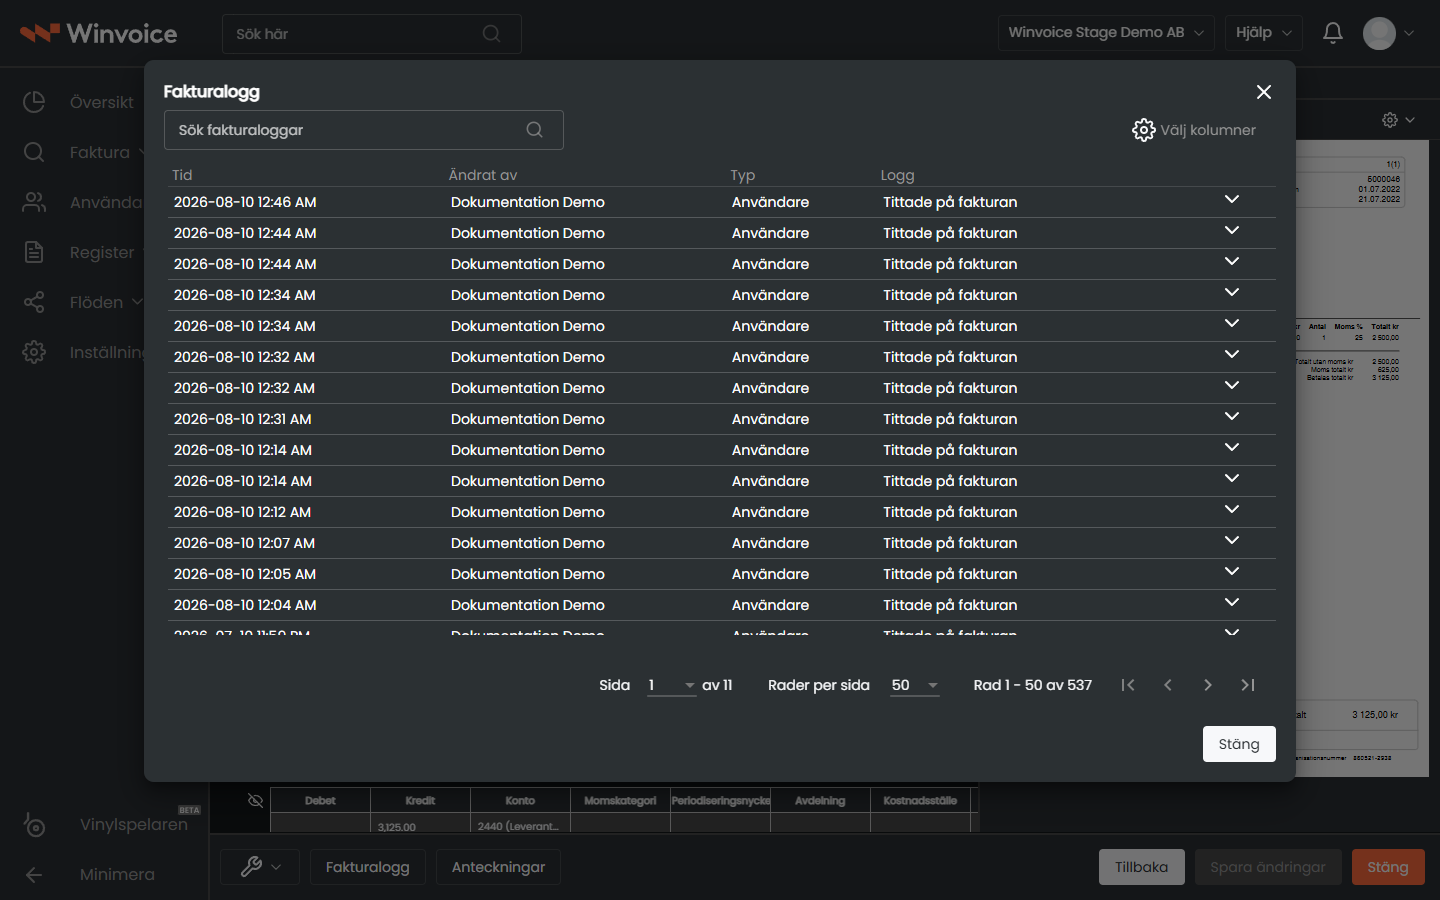Open the gear dropdown above the invoice preview
The height and width of the screenshot is (900, 1440).
click(x=1398, y=120)
